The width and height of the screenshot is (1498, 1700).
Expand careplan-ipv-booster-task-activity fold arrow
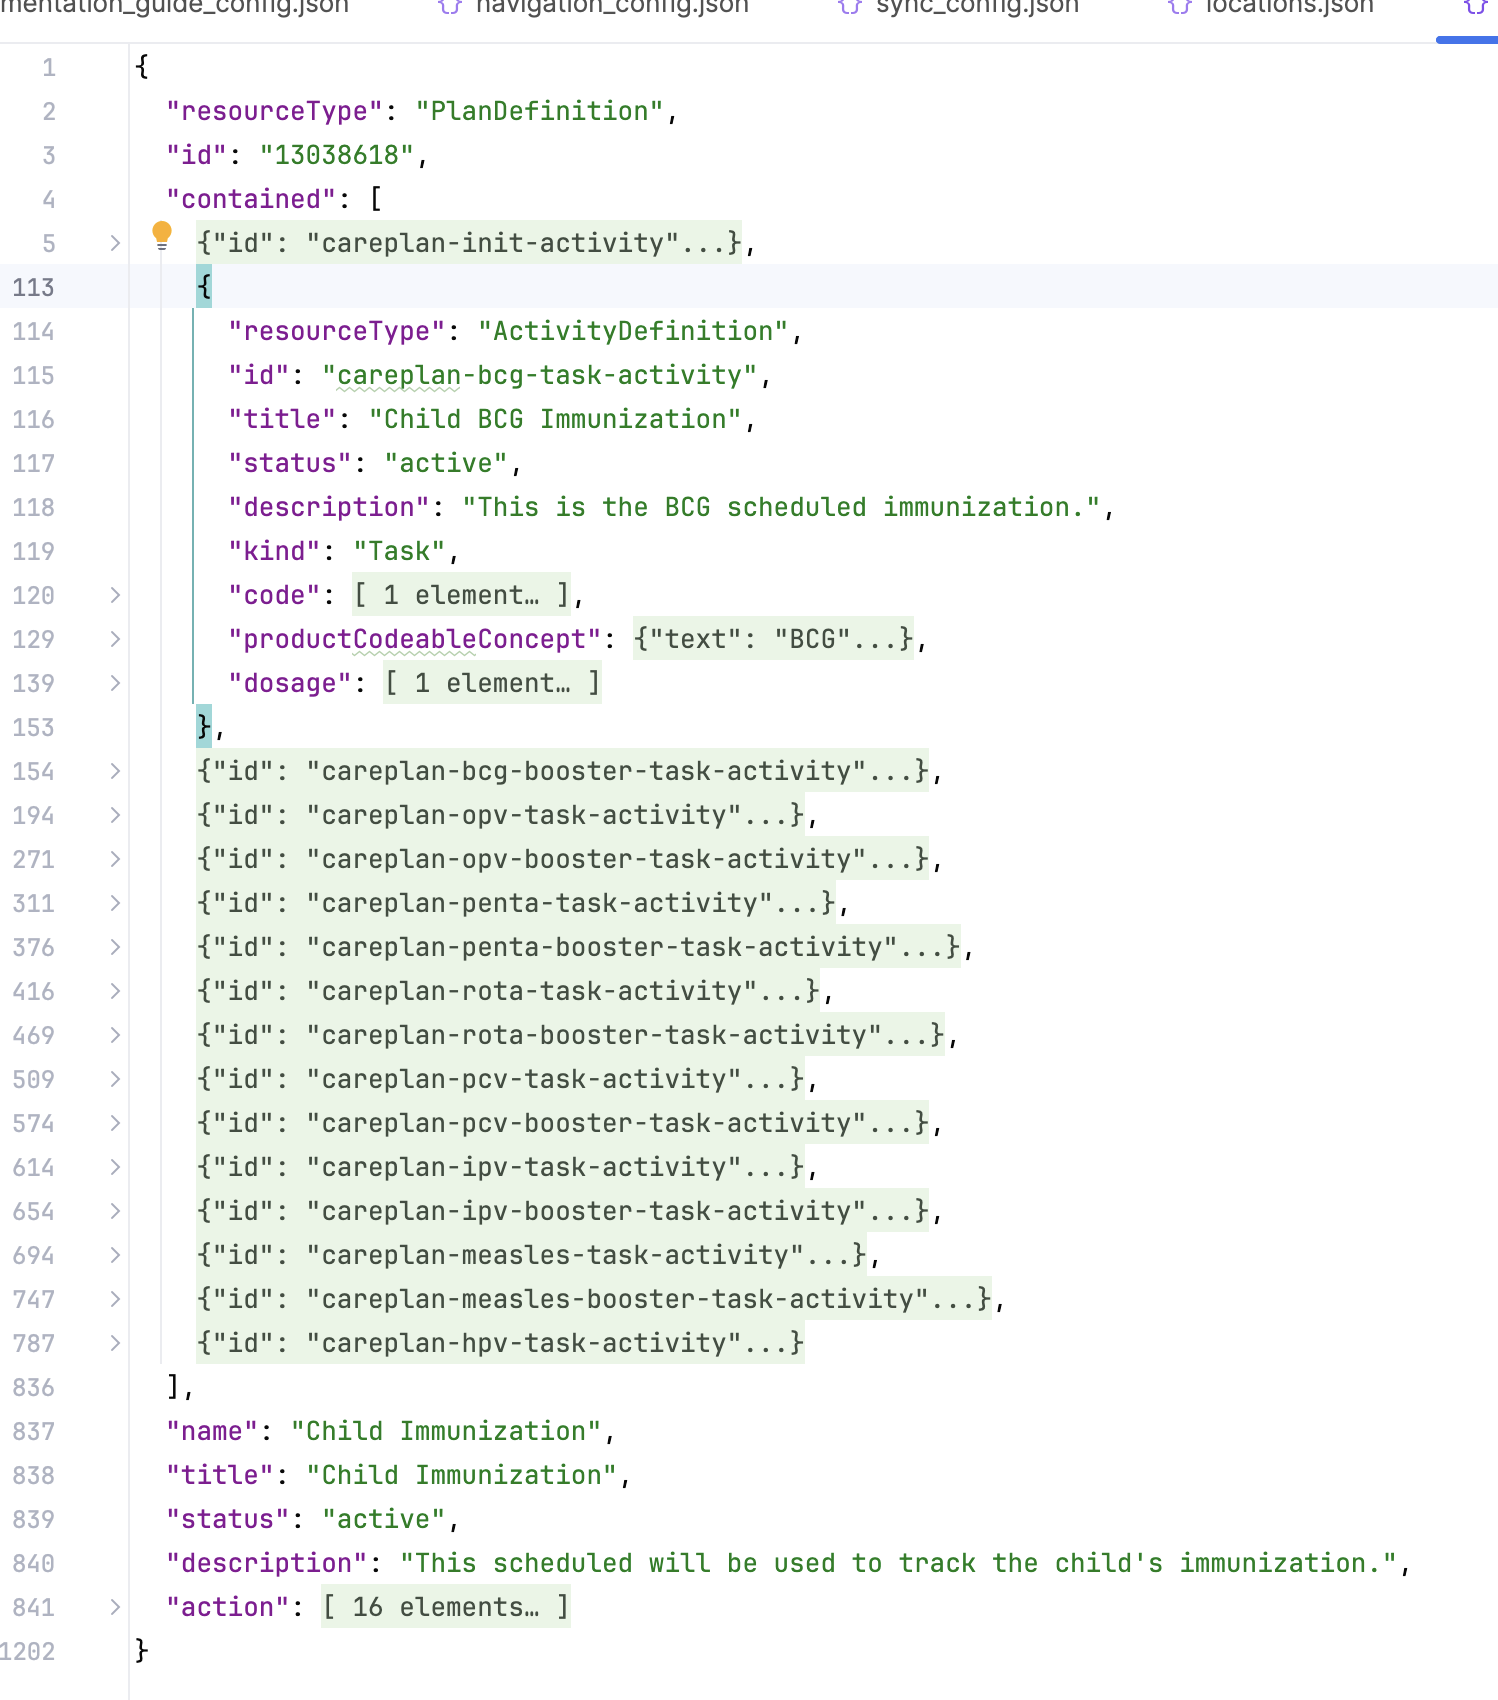115,1211
